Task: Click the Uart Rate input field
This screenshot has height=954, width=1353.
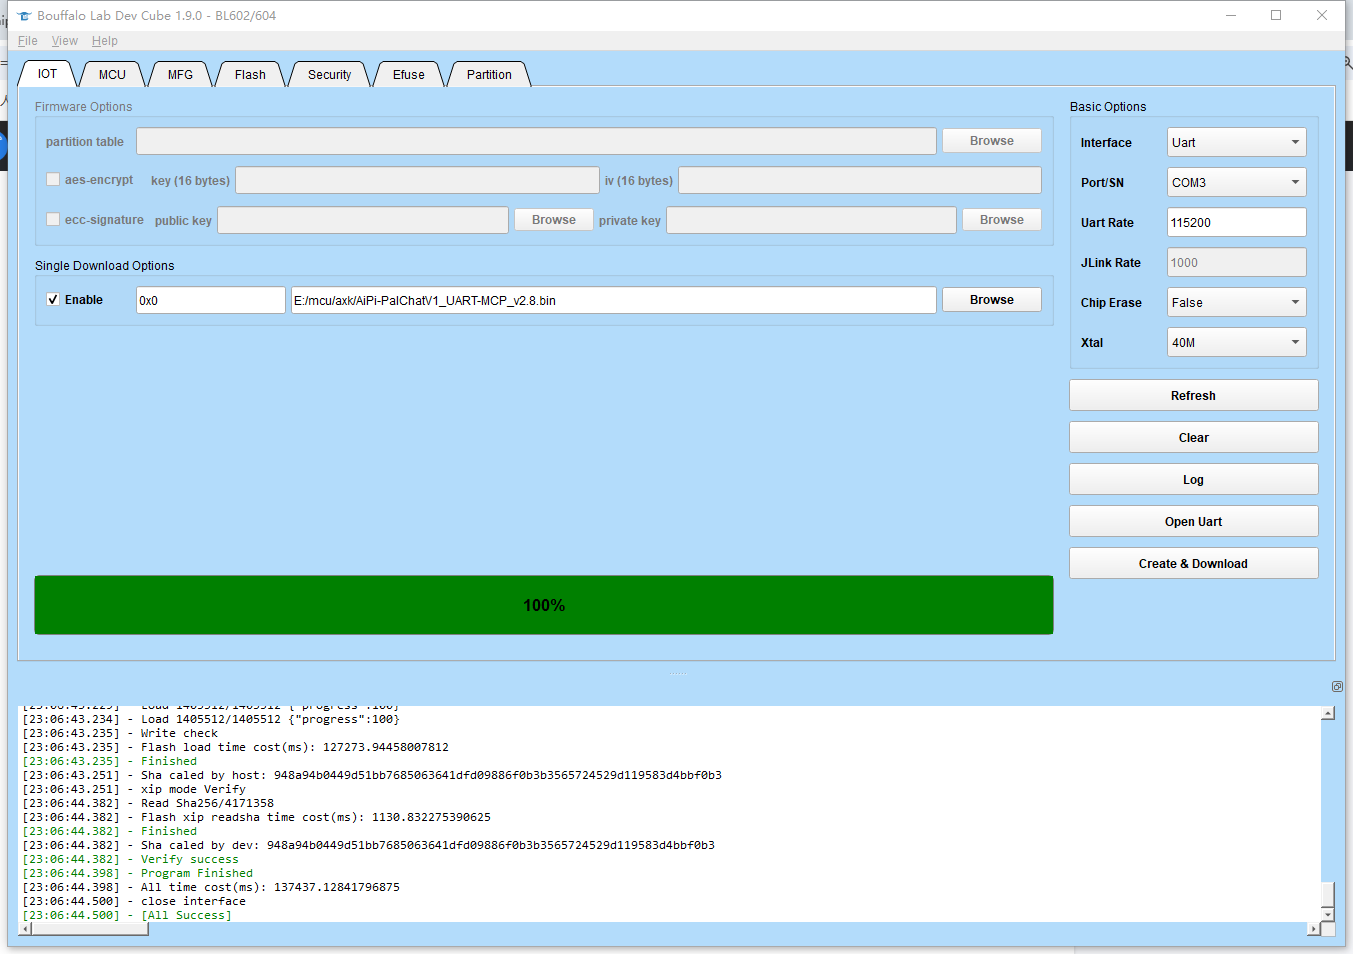Action: pos(1236,223)
